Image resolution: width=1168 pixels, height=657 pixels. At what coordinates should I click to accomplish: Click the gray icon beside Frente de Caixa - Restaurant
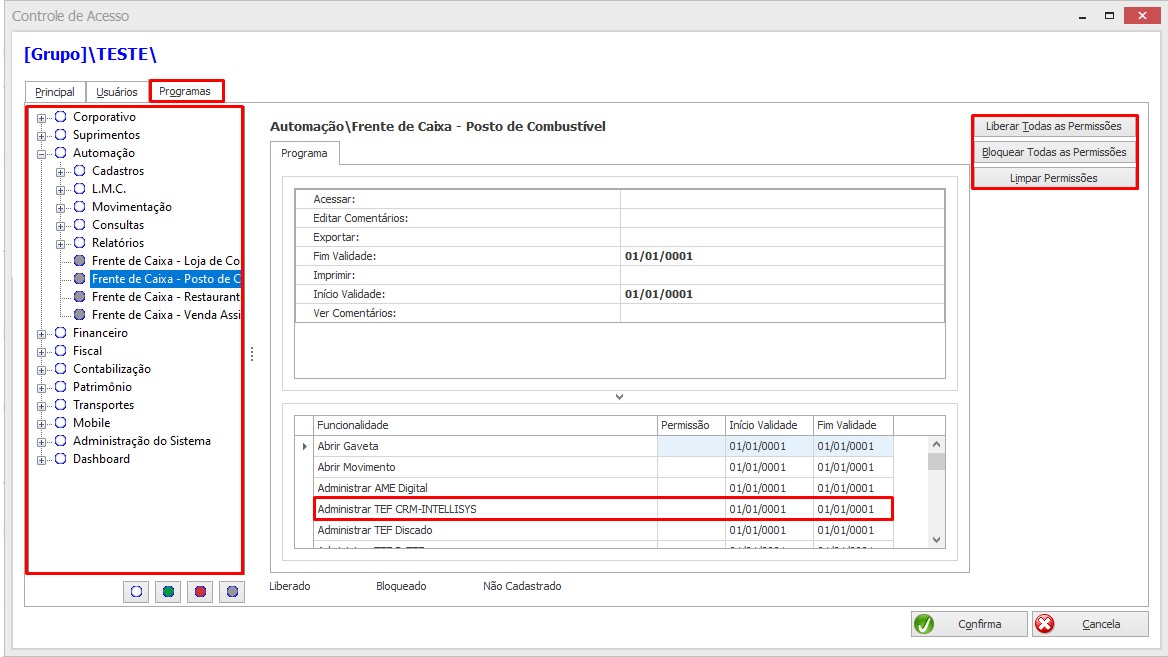pyautogui.click(x=80, y=296)
